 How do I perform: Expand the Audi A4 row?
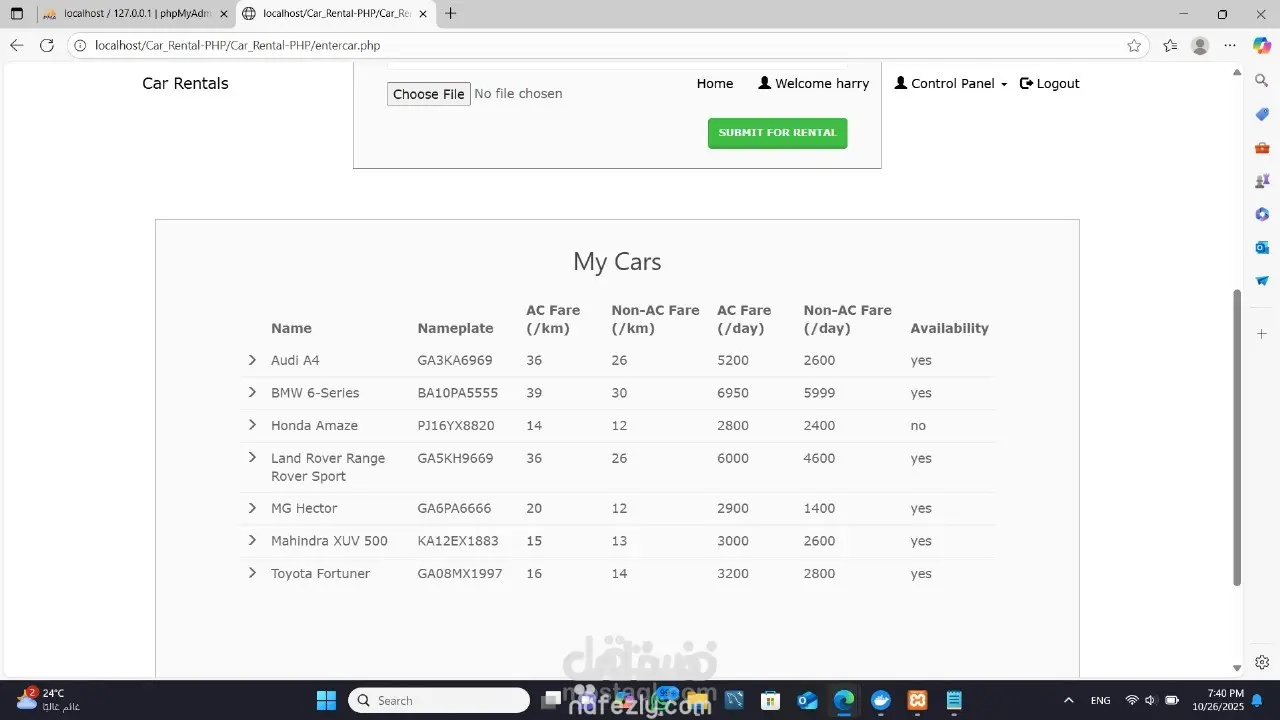pyautogui.click(x=252, y=360)
